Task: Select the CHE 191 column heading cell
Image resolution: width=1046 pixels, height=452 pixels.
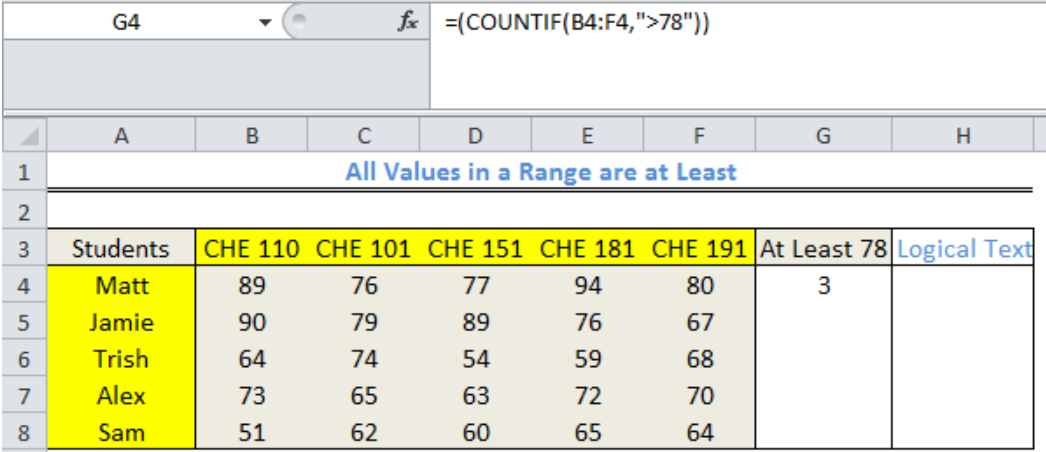Action: (698, 249)
